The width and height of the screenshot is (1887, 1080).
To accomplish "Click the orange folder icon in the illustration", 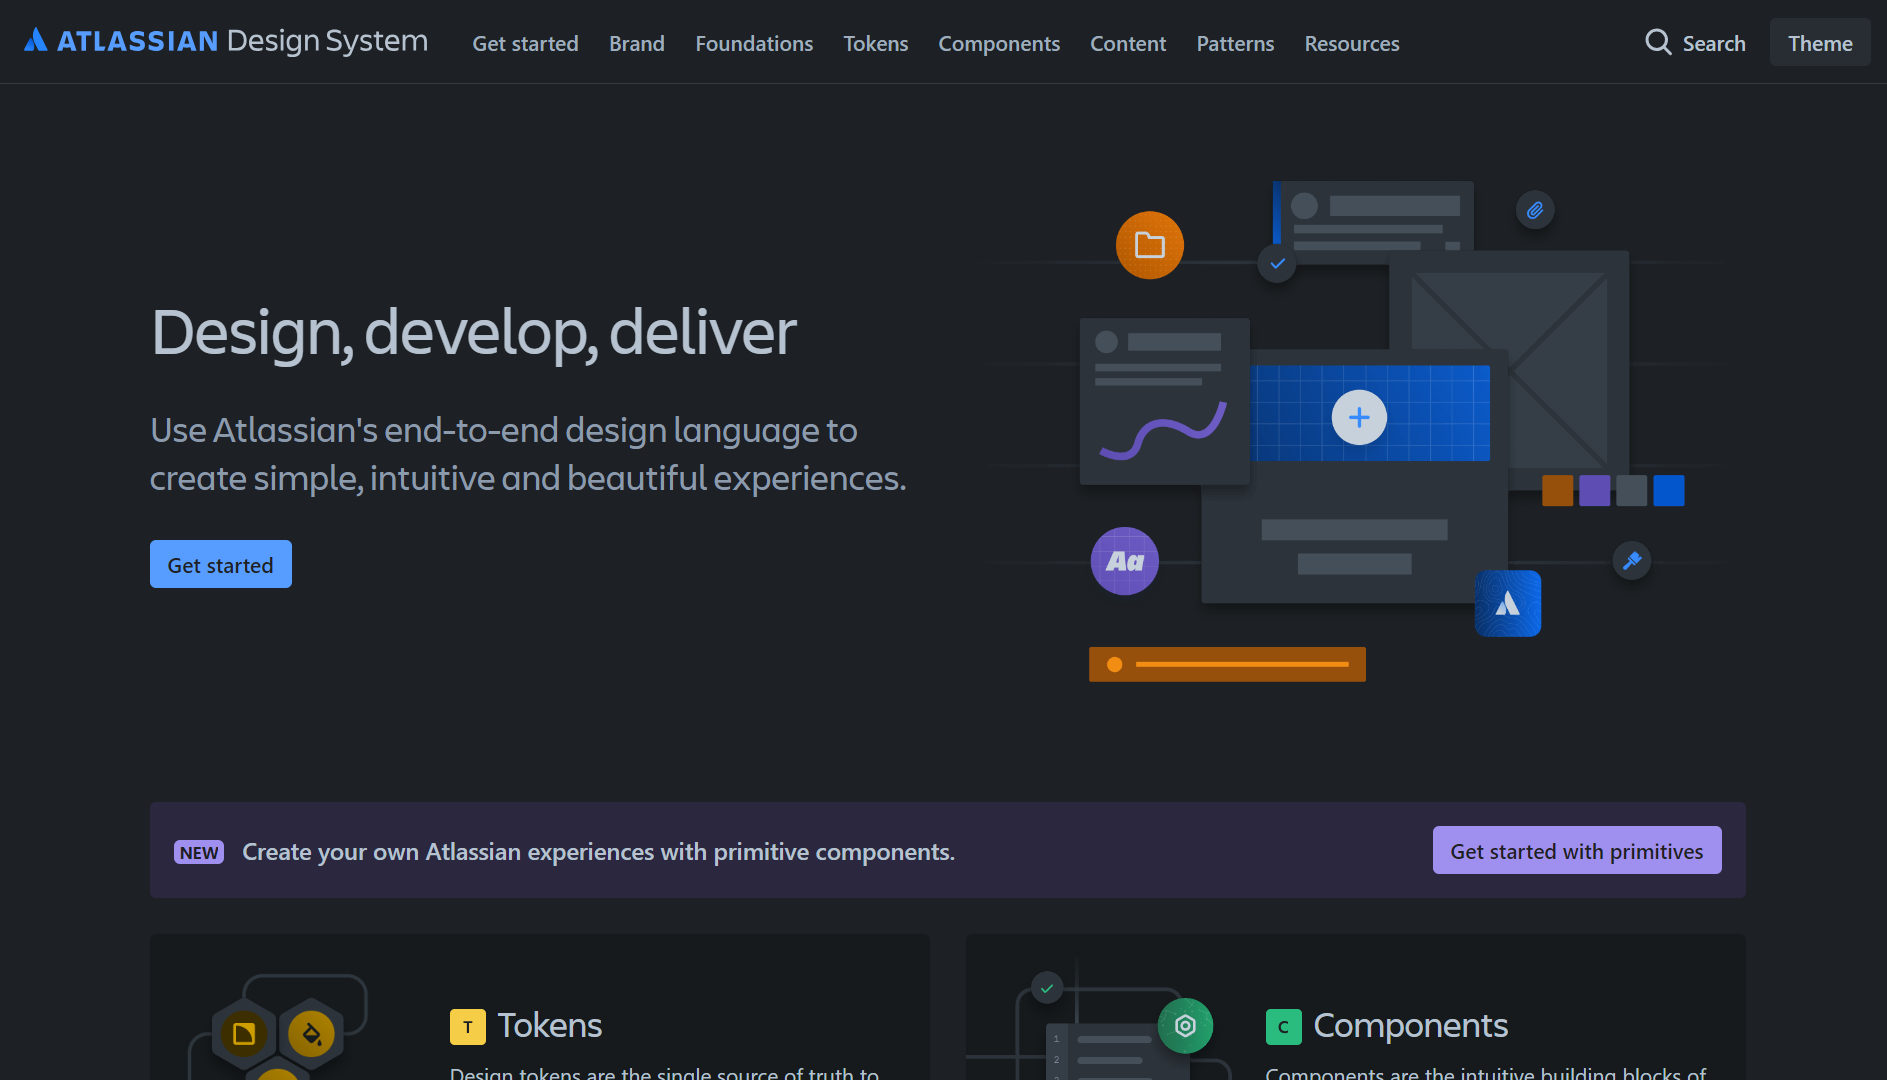I will (1150, 245).
